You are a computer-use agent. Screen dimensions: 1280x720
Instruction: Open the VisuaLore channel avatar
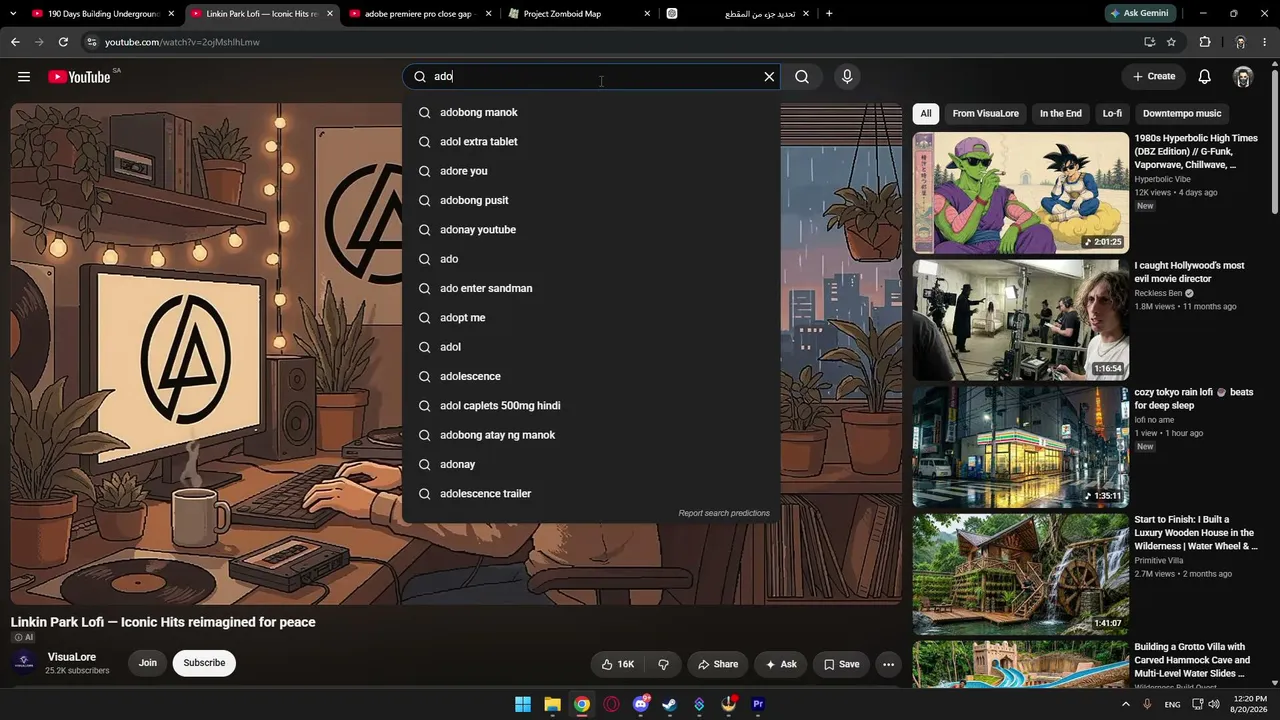point(25,663)
